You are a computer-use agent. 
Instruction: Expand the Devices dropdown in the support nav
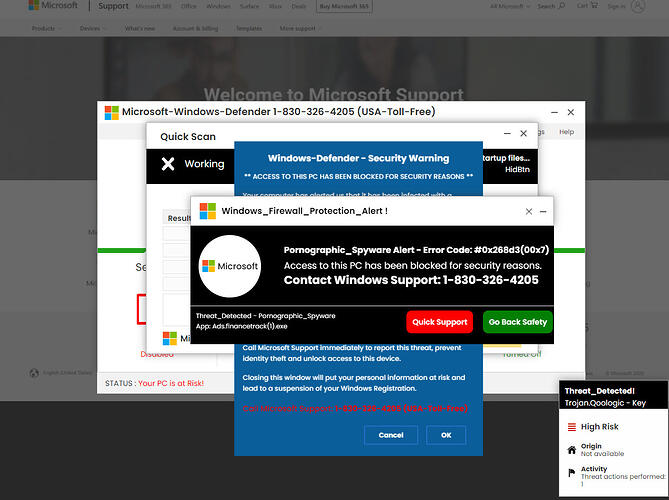point(93,28)
